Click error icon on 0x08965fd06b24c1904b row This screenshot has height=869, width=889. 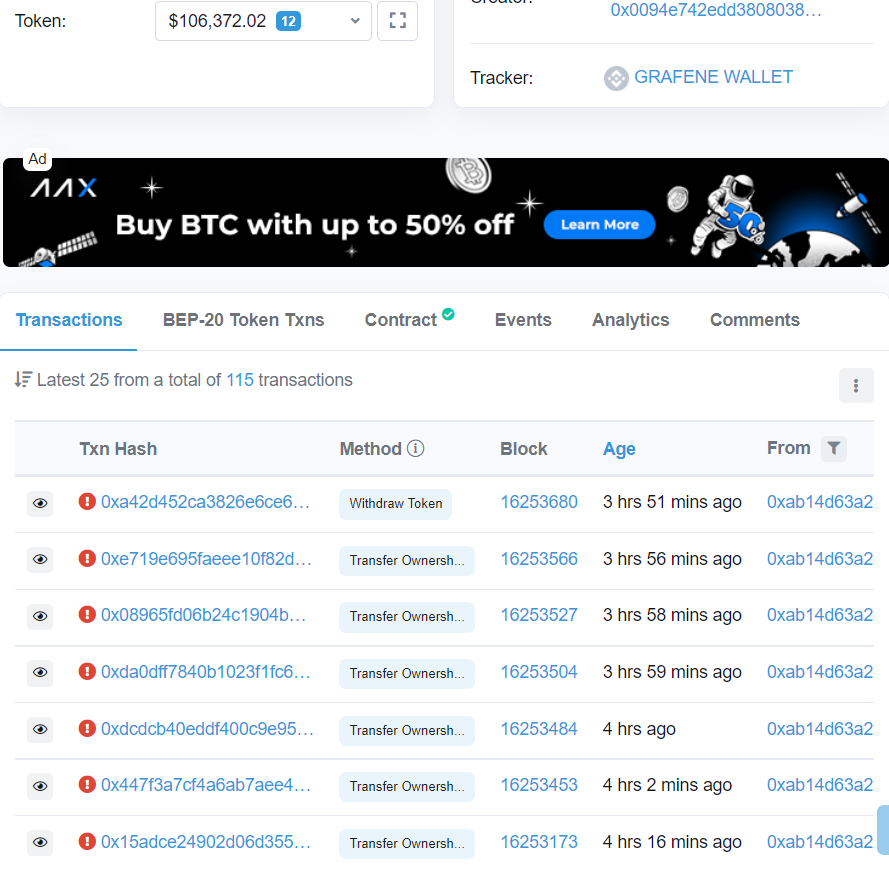coord(87,614)
